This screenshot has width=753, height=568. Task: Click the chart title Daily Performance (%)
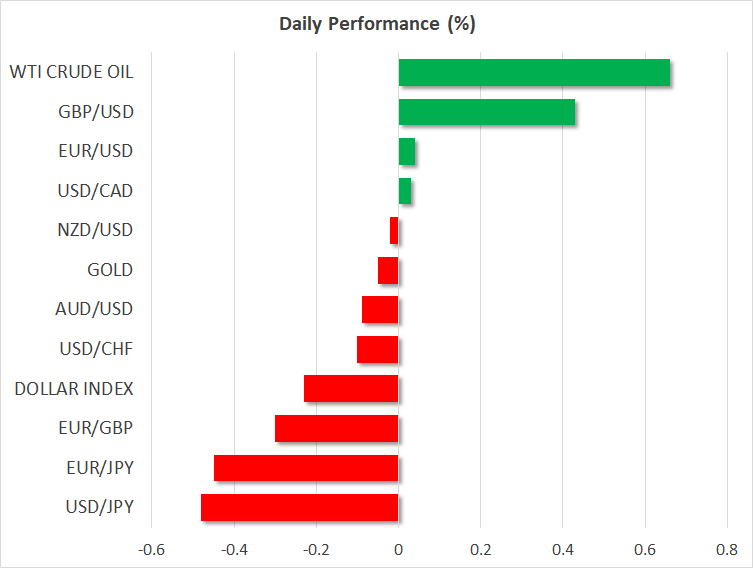(376, 24)
